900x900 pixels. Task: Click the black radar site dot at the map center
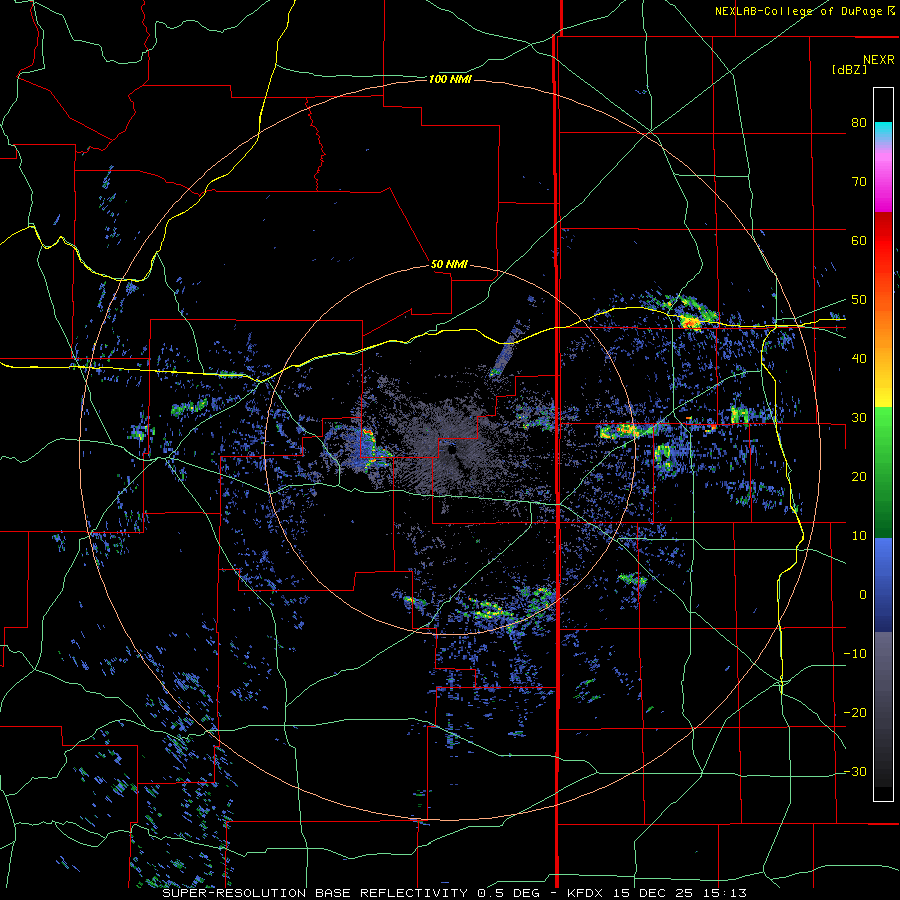click(x=452, y=451)
